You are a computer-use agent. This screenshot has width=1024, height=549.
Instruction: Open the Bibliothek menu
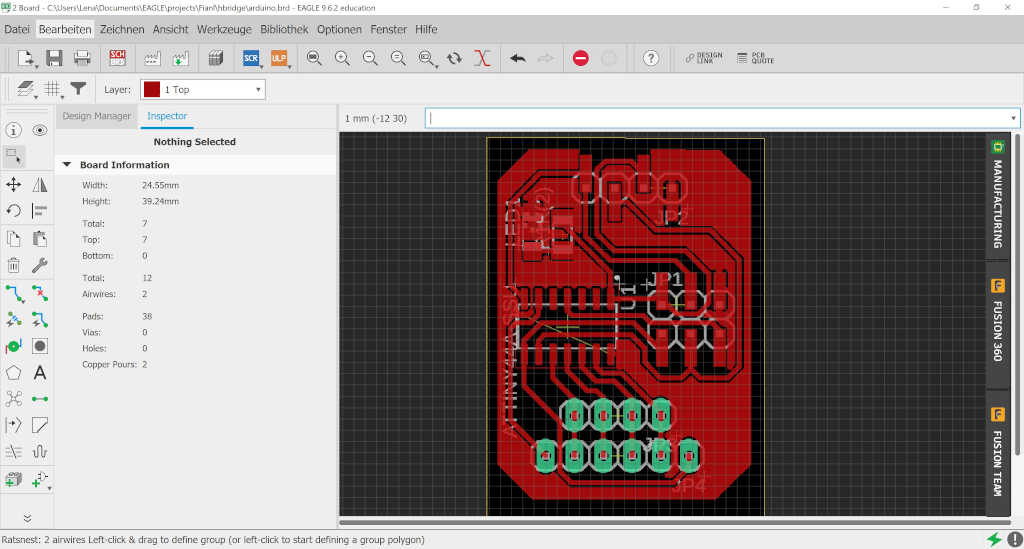click(x=285, y=29)
